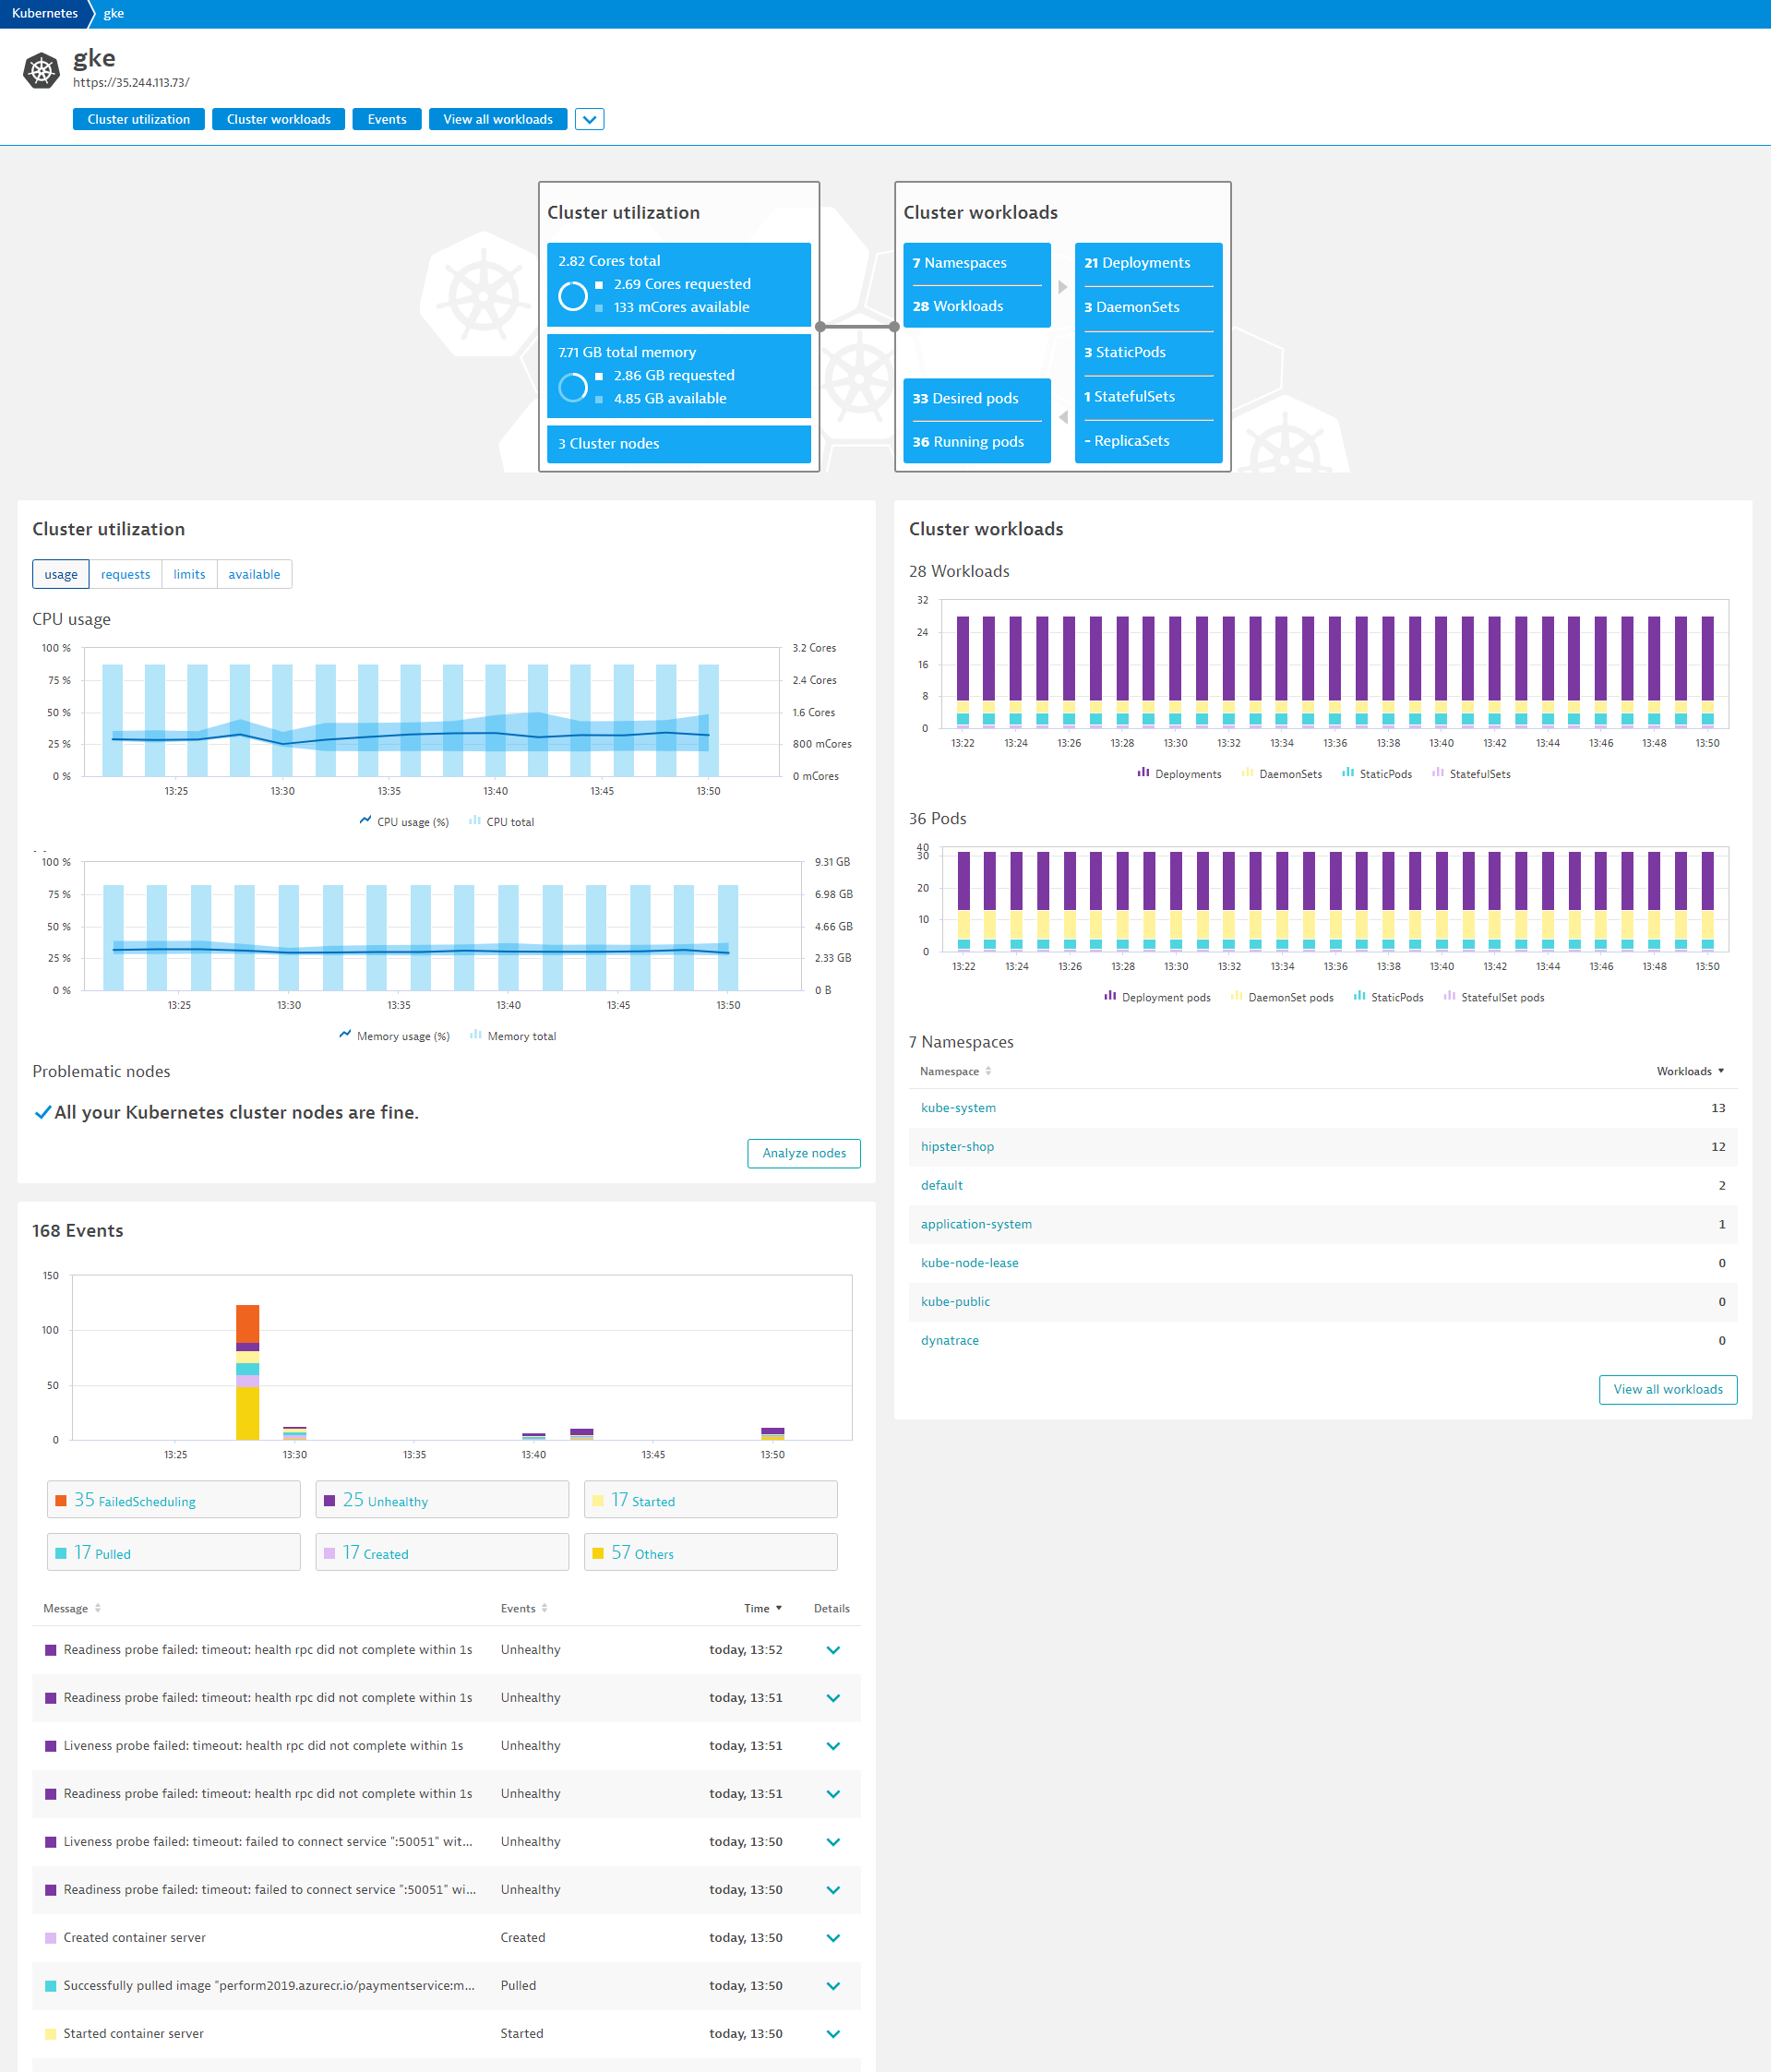Switch to the requests tab
Screen dimensions: 1771x2072
(x=125, y=574)
